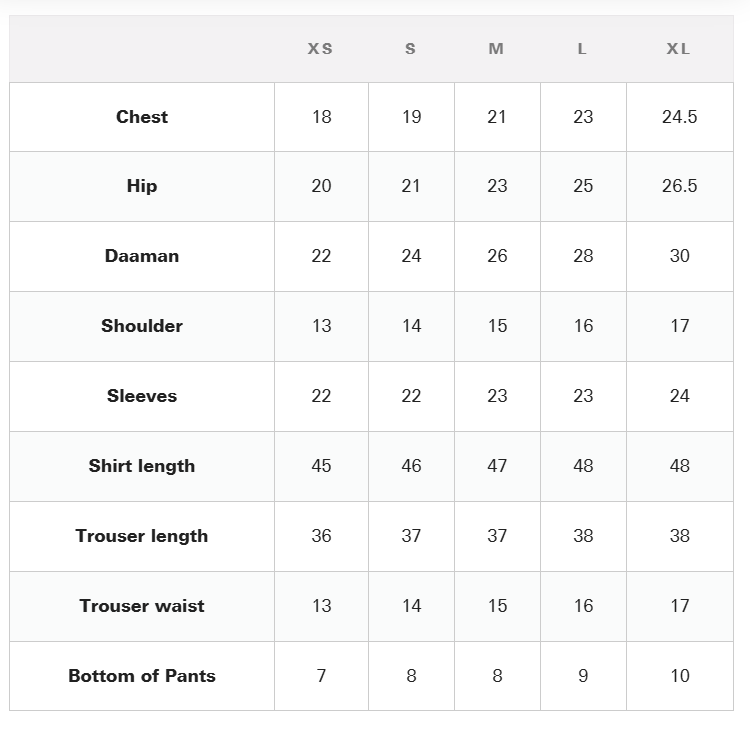The height and width of the screenshot is (730, 750).
Task: Click the Daaman XL value 30
Action: [680, 256]
